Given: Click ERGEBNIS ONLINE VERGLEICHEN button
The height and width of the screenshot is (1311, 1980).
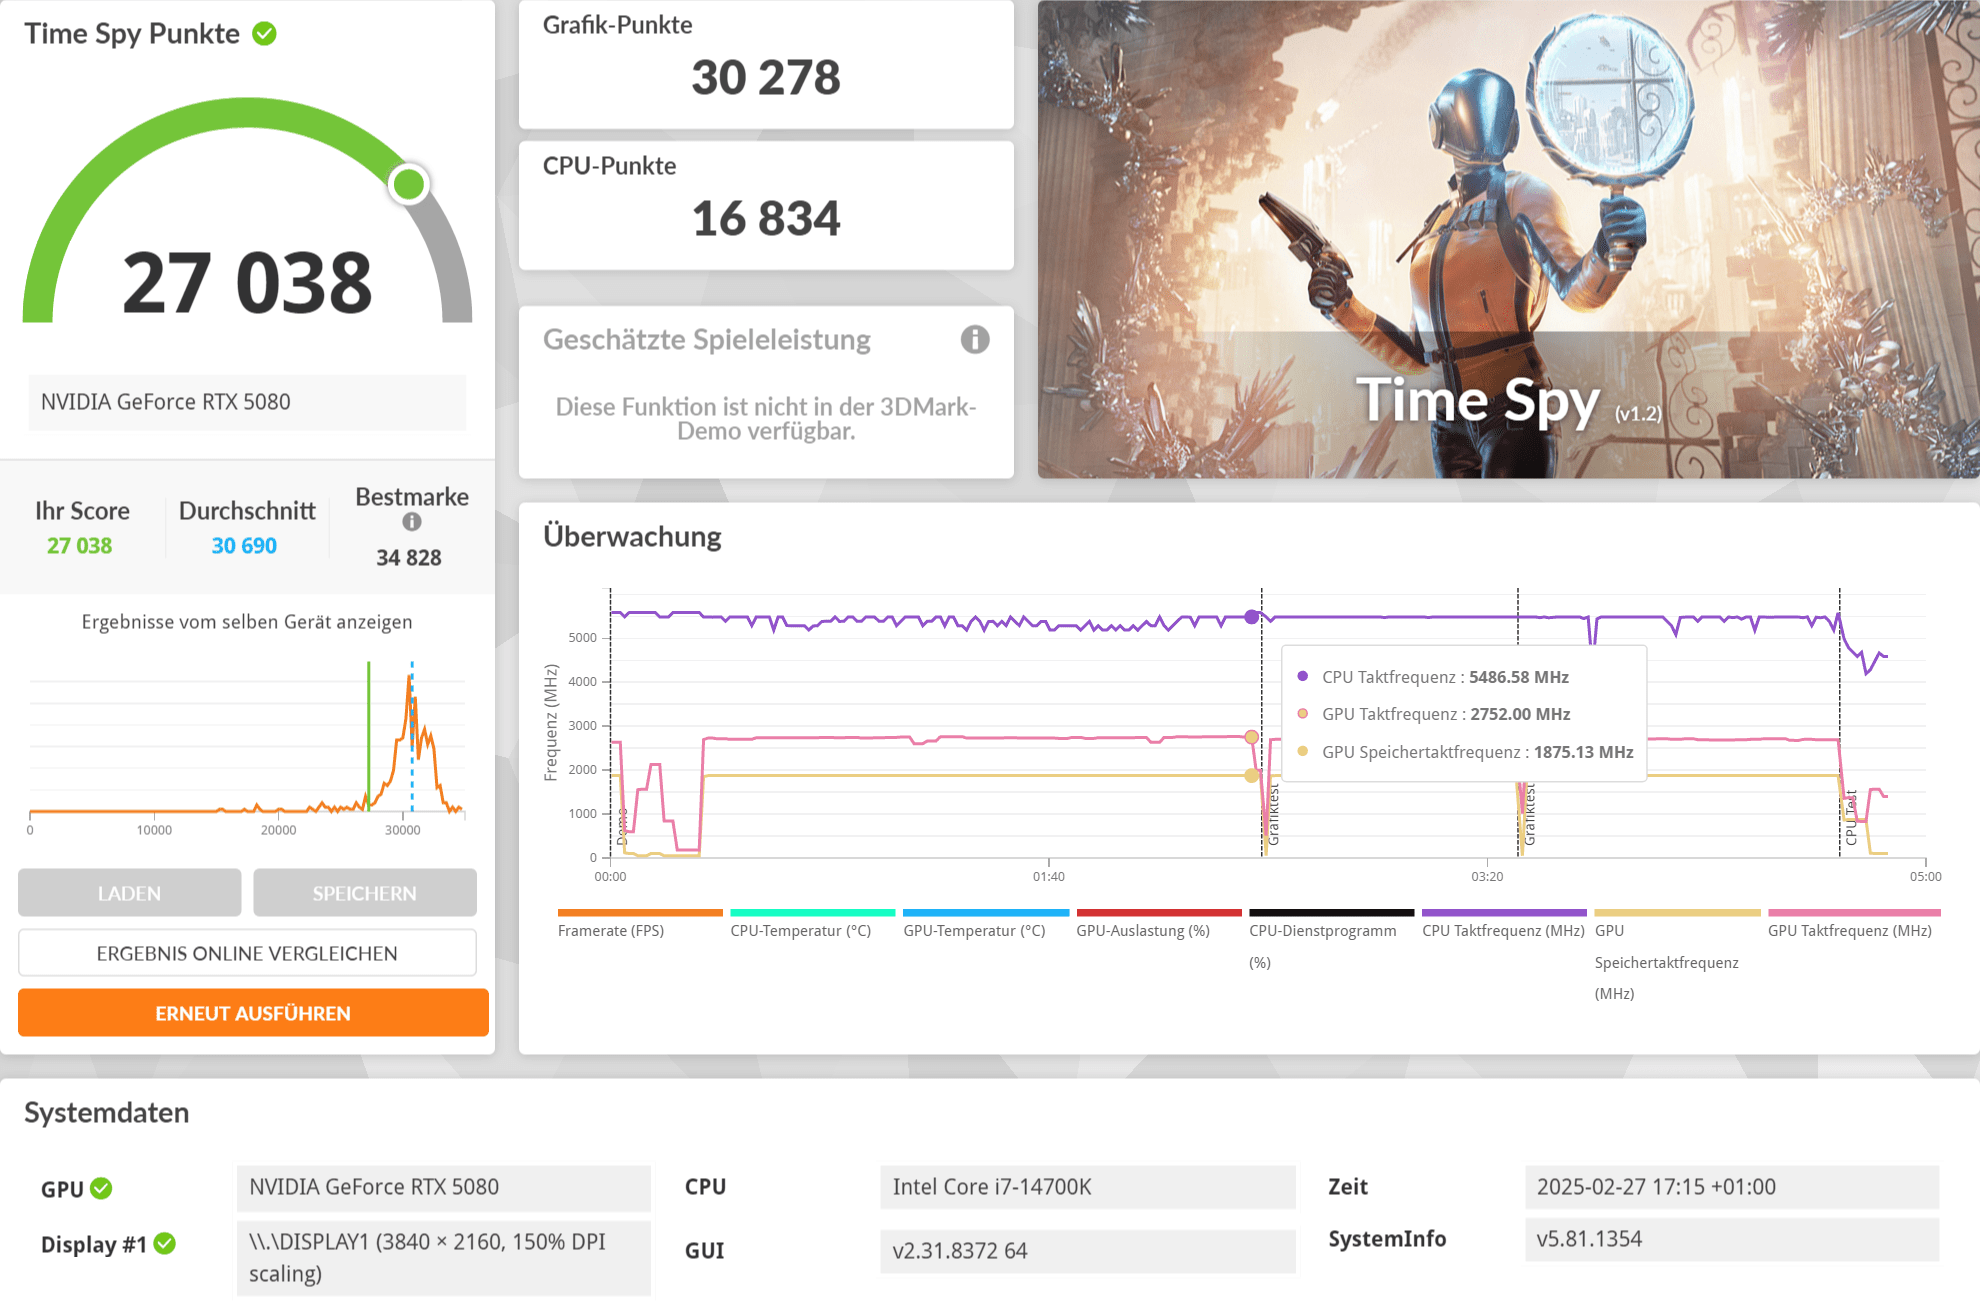Looking at the screenshot, I should click(x=247, y=953).
